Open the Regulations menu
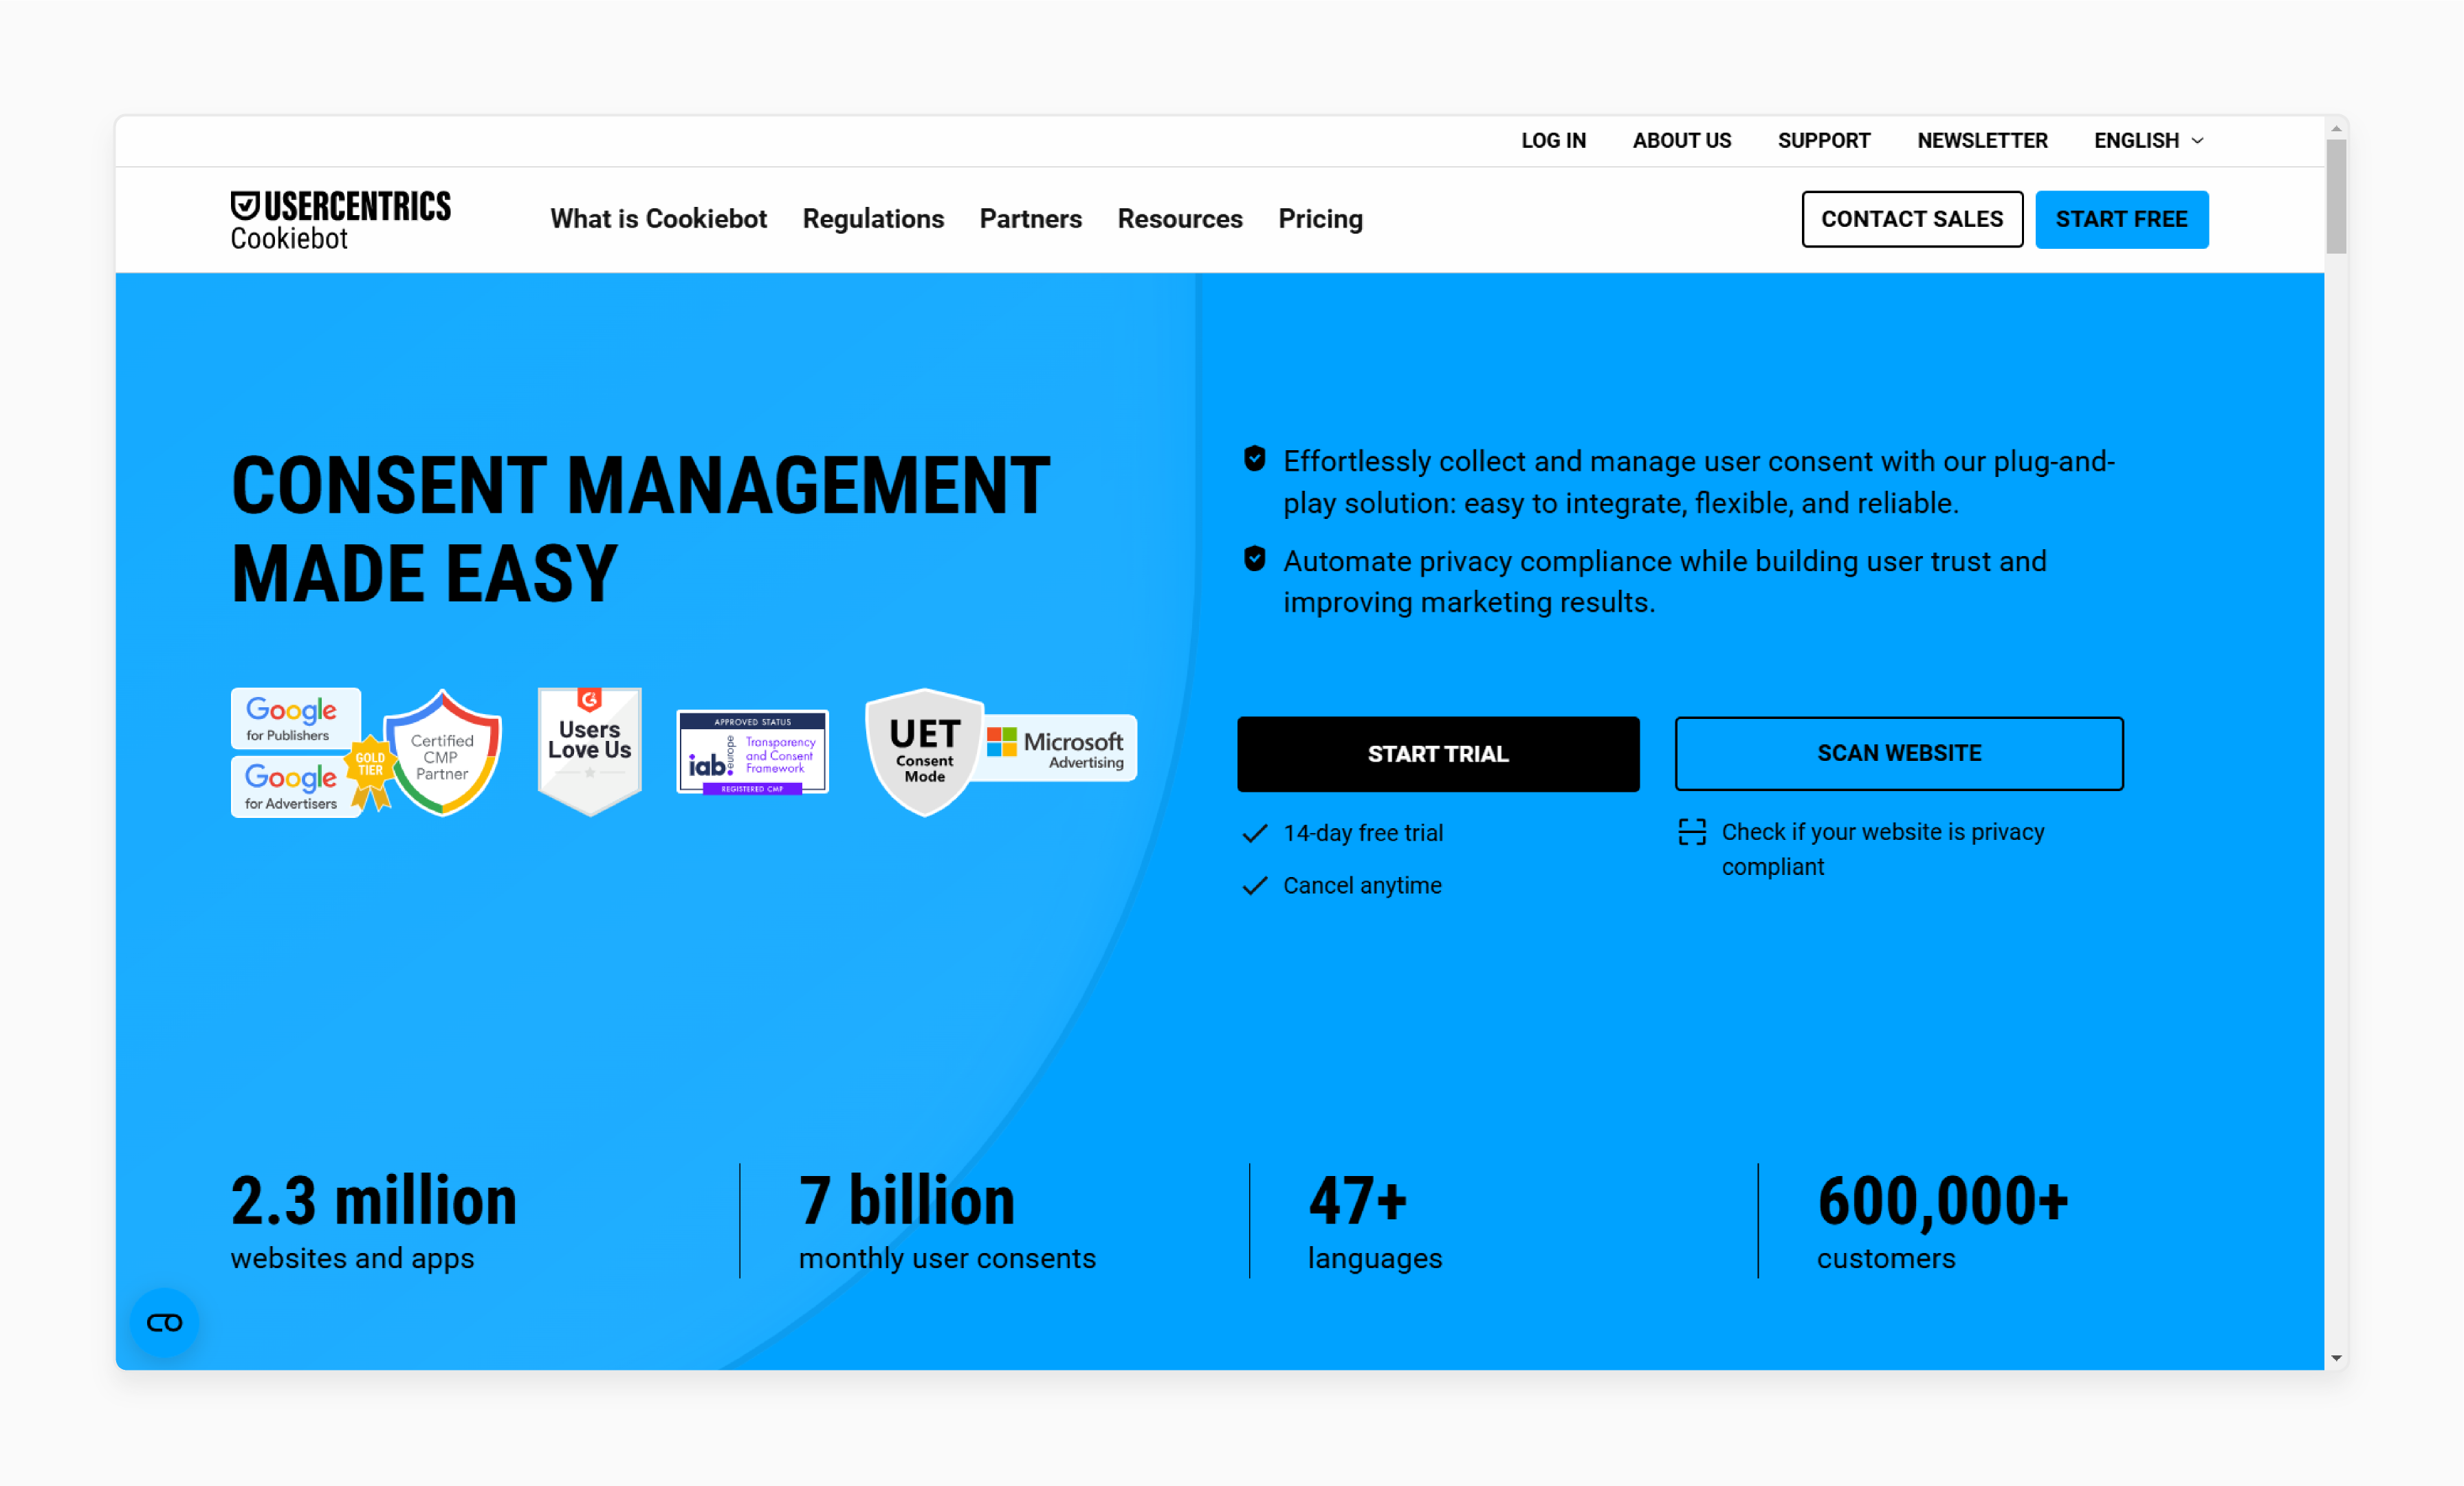2464x1486 pixels. coord(873,219)
